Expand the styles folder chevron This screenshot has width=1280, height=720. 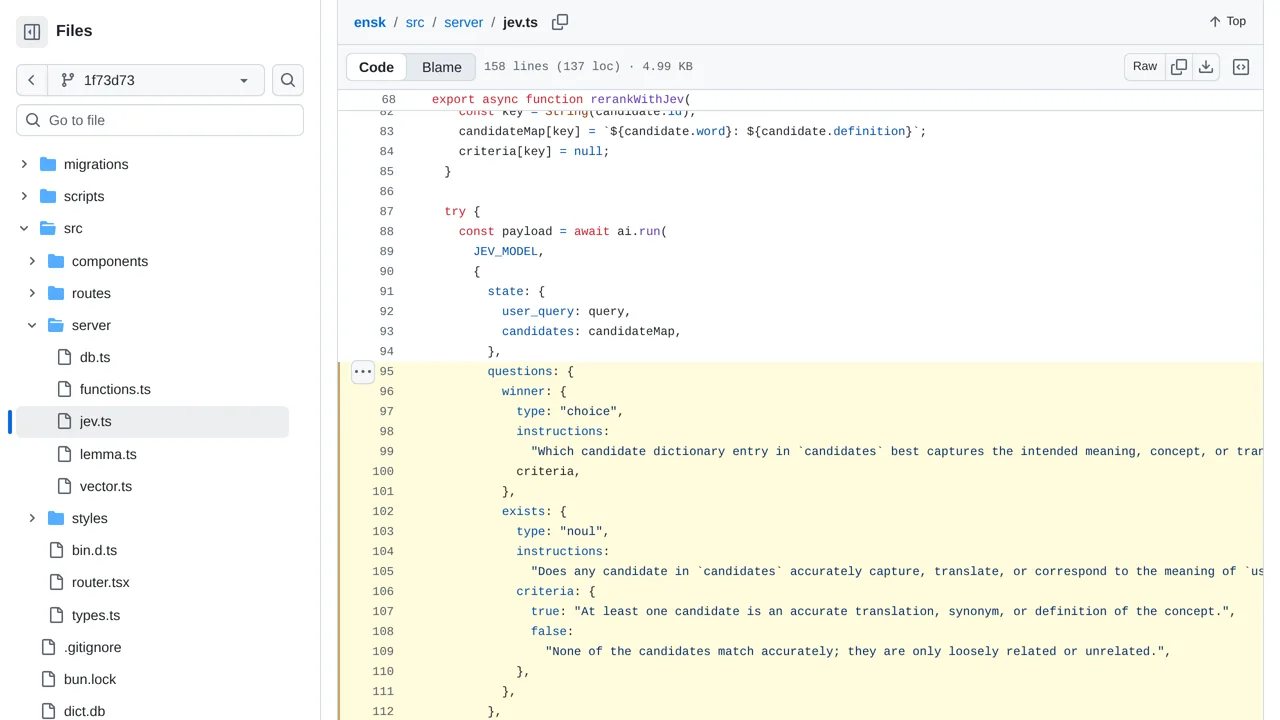coord(32,518)
